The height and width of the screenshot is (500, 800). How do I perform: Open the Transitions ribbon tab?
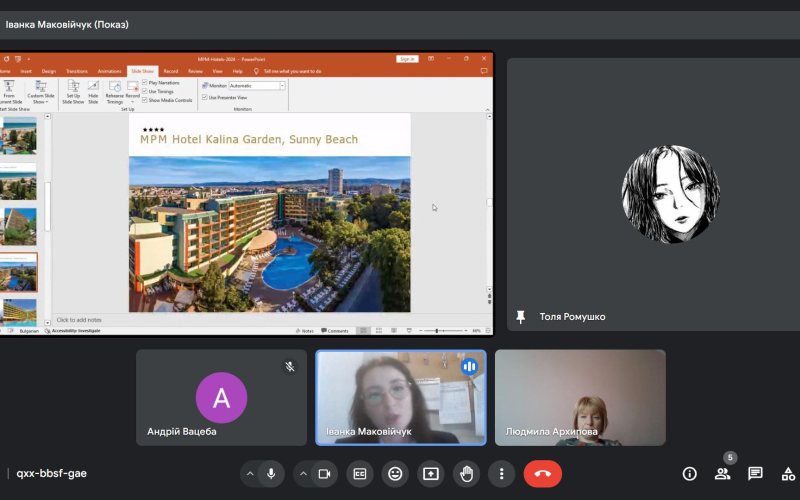[x=77, y=71]
